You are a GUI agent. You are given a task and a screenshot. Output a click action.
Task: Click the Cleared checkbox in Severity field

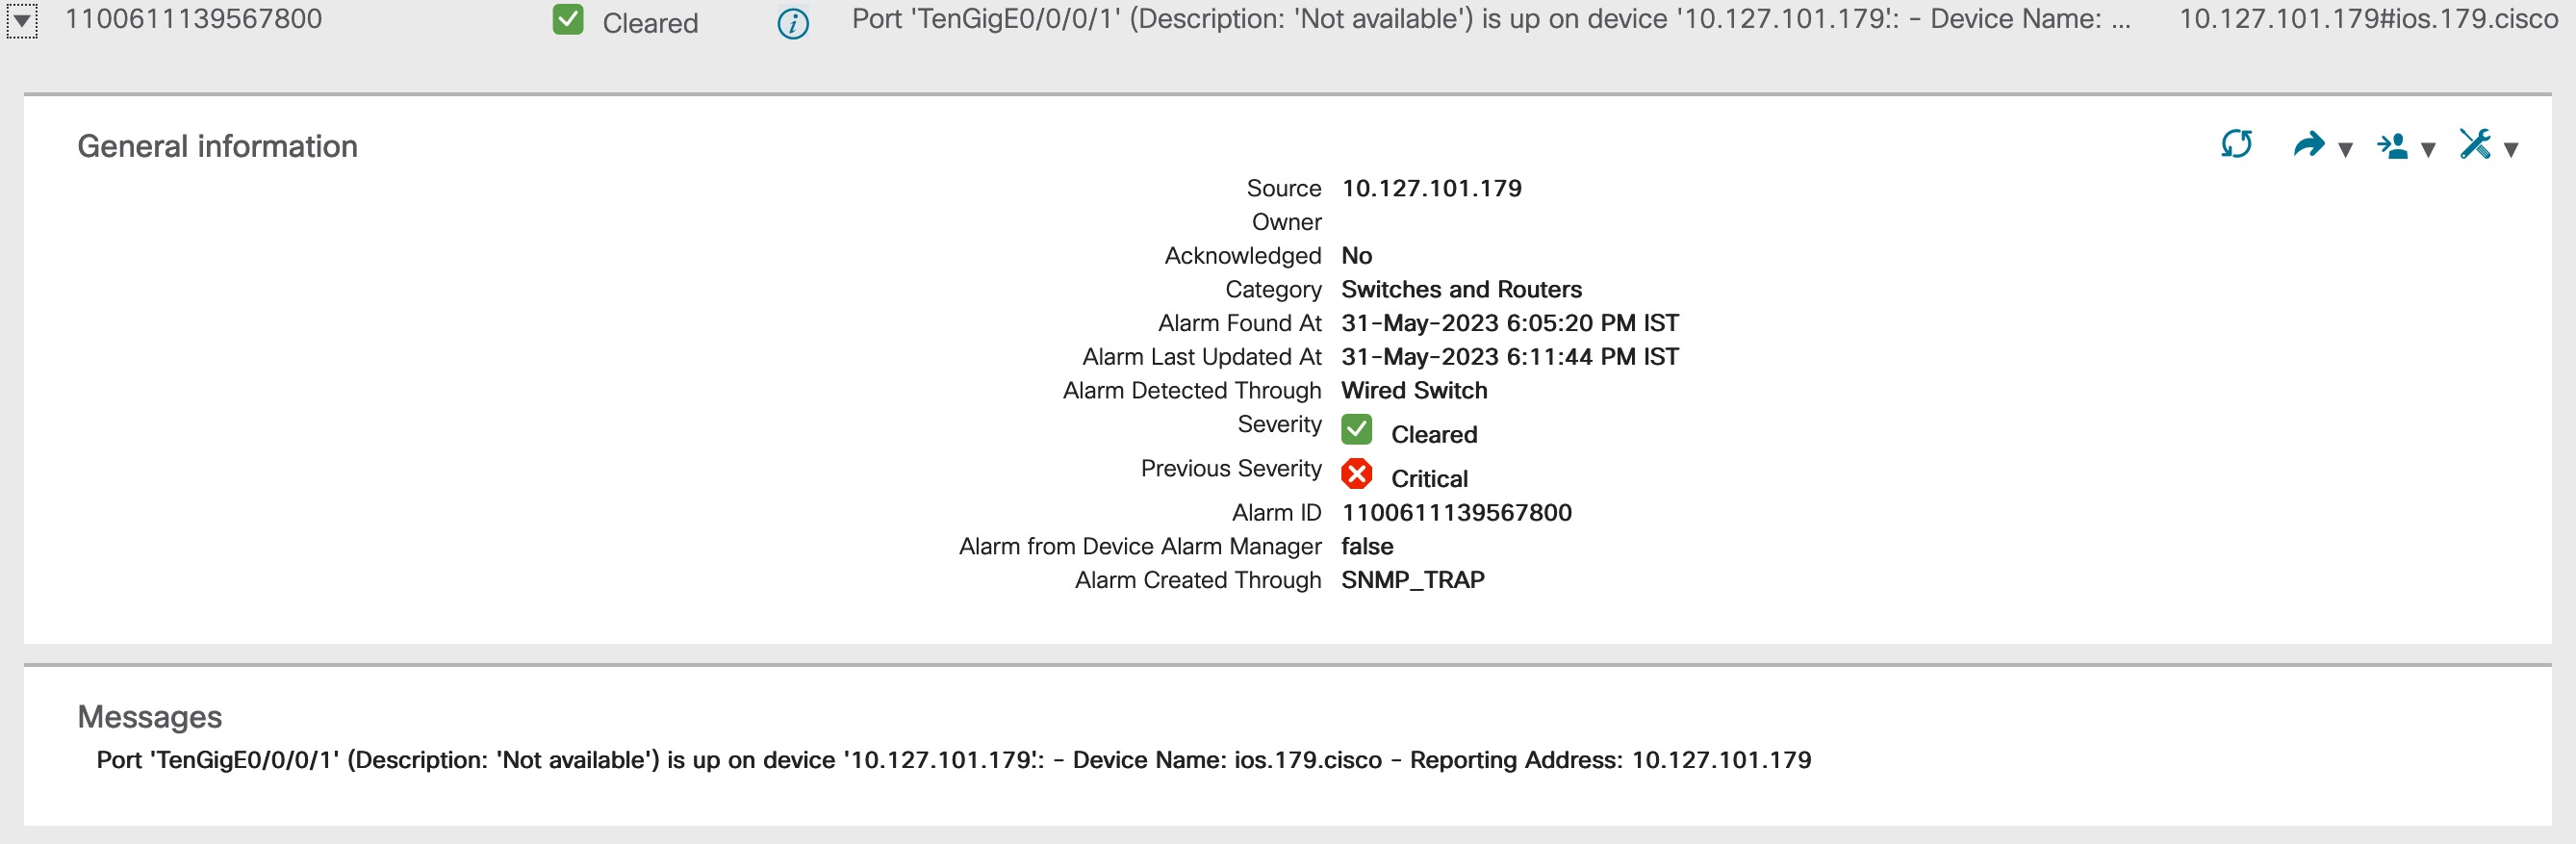pyautogui.click(x=1358, y=431)
